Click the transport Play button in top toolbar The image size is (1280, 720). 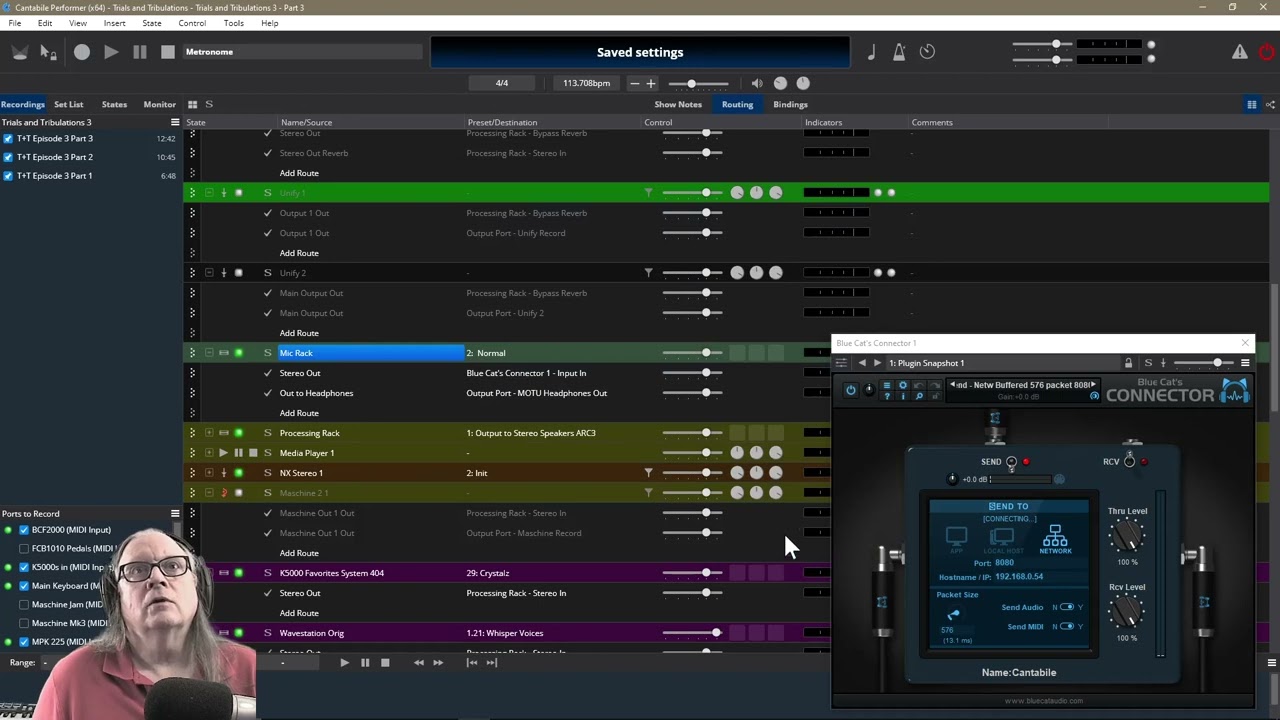111,52
